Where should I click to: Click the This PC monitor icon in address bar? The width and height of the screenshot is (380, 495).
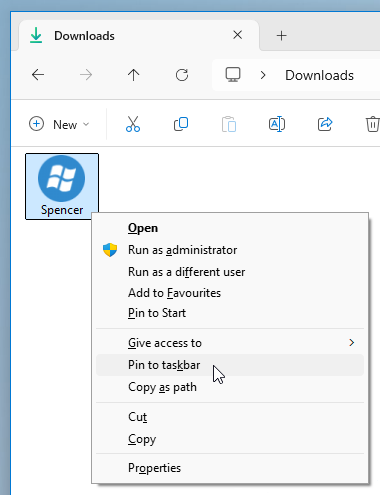point(233,75)
